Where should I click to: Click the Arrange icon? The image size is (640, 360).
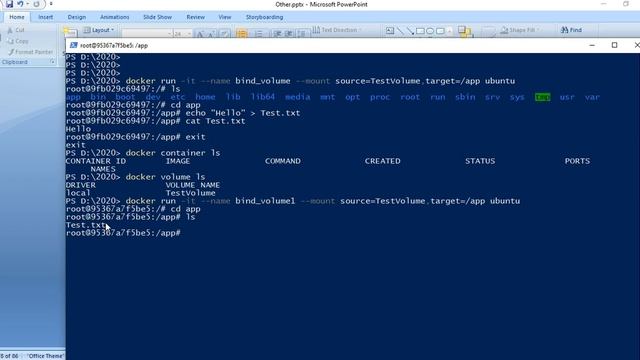tap(464, 32)
